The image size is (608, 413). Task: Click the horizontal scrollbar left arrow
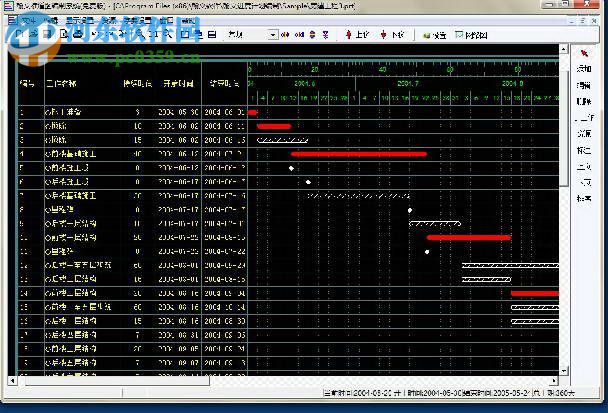click(13, 380)
